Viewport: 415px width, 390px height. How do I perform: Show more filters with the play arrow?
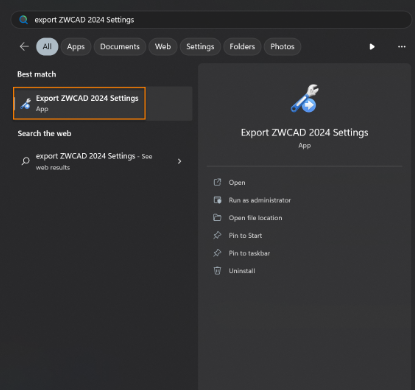tap(372, 47)
